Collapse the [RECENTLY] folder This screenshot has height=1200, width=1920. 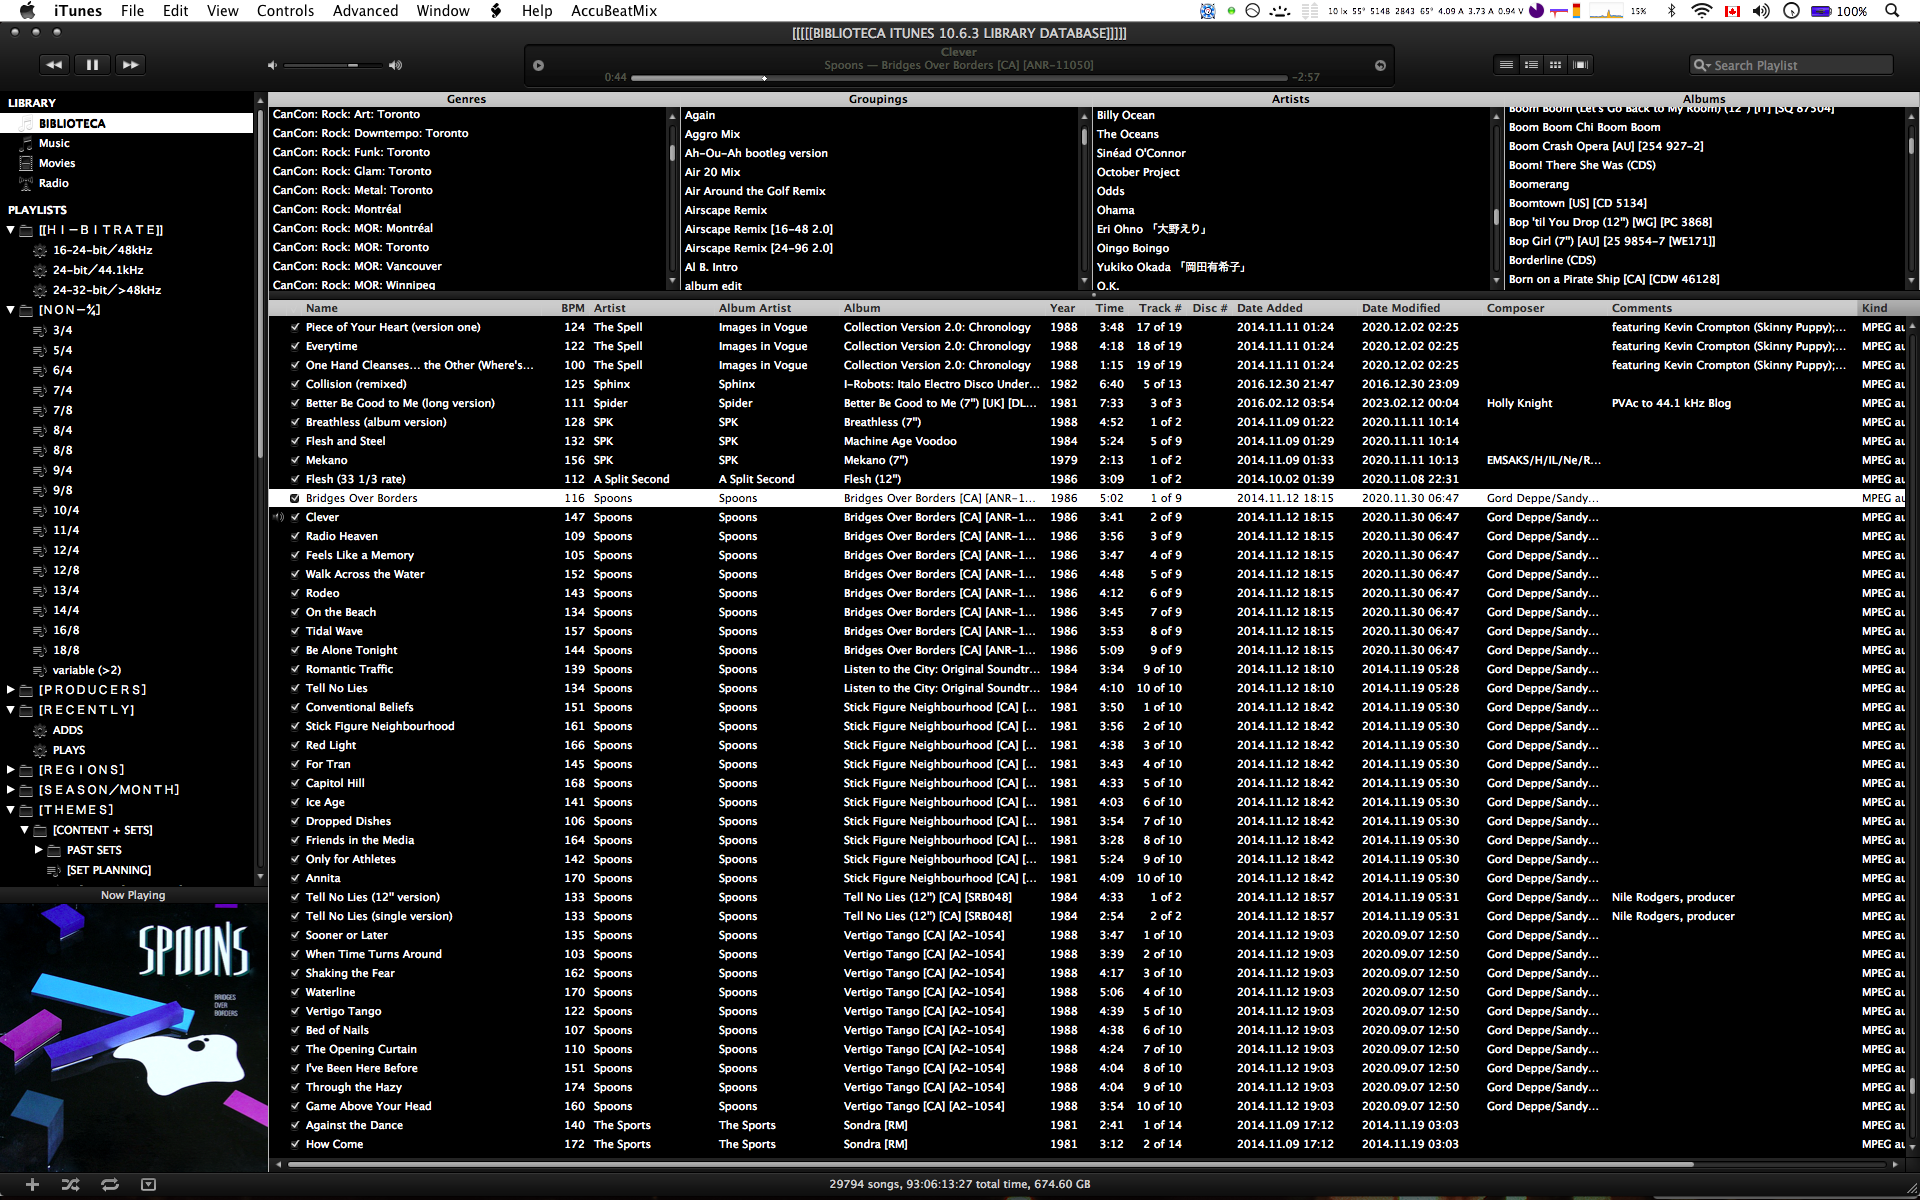pyautogui.click(x=11, y=710)
